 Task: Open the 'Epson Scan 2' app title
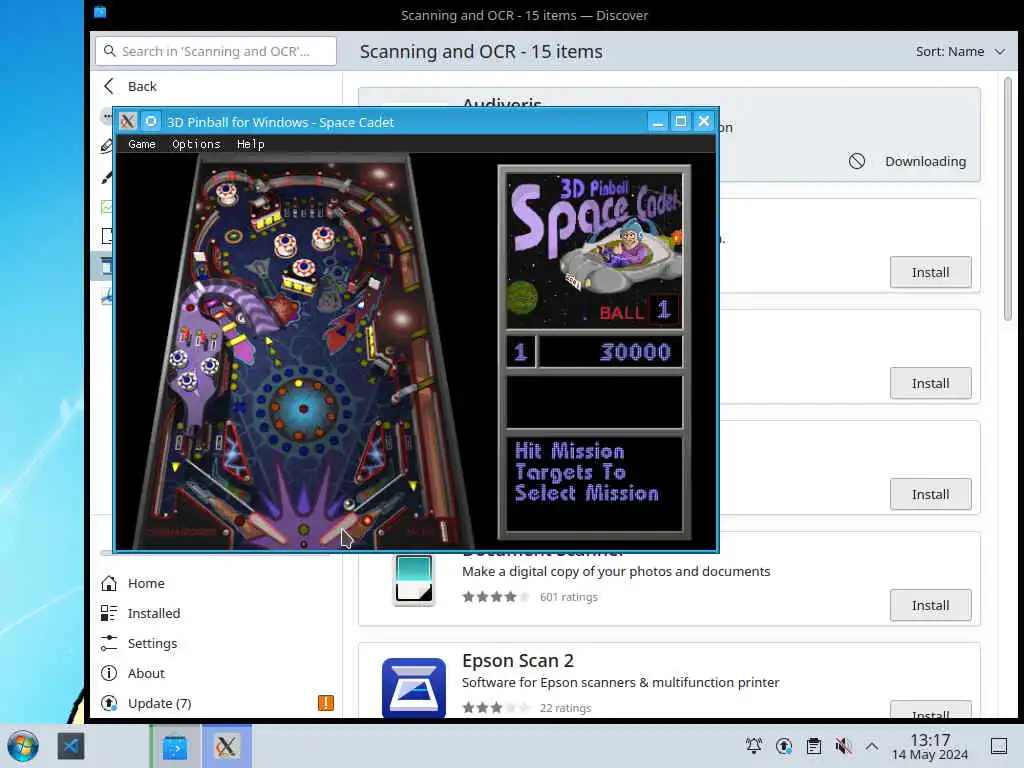(x=517, y=661)
